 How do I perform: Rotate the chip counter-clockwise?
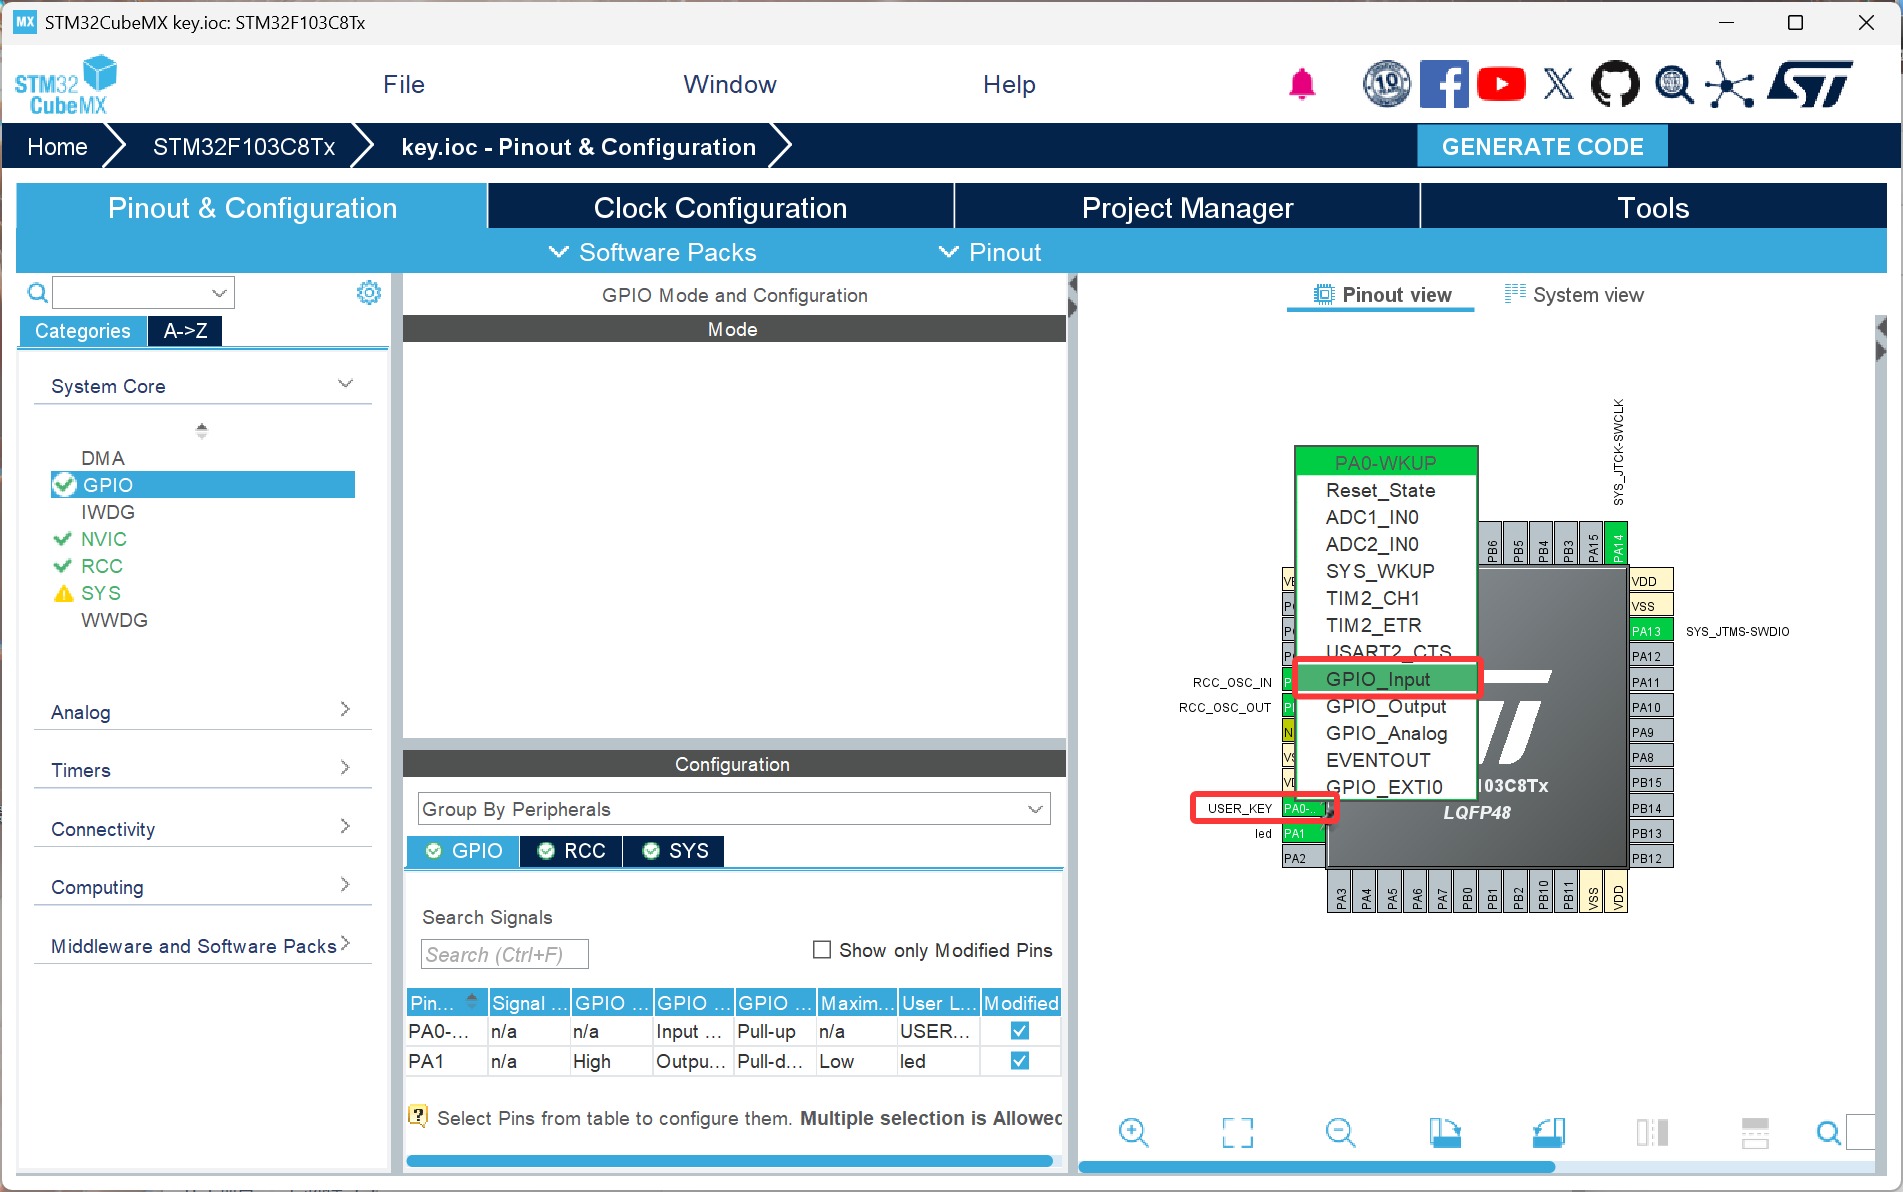click(x=1548, y=1132)
